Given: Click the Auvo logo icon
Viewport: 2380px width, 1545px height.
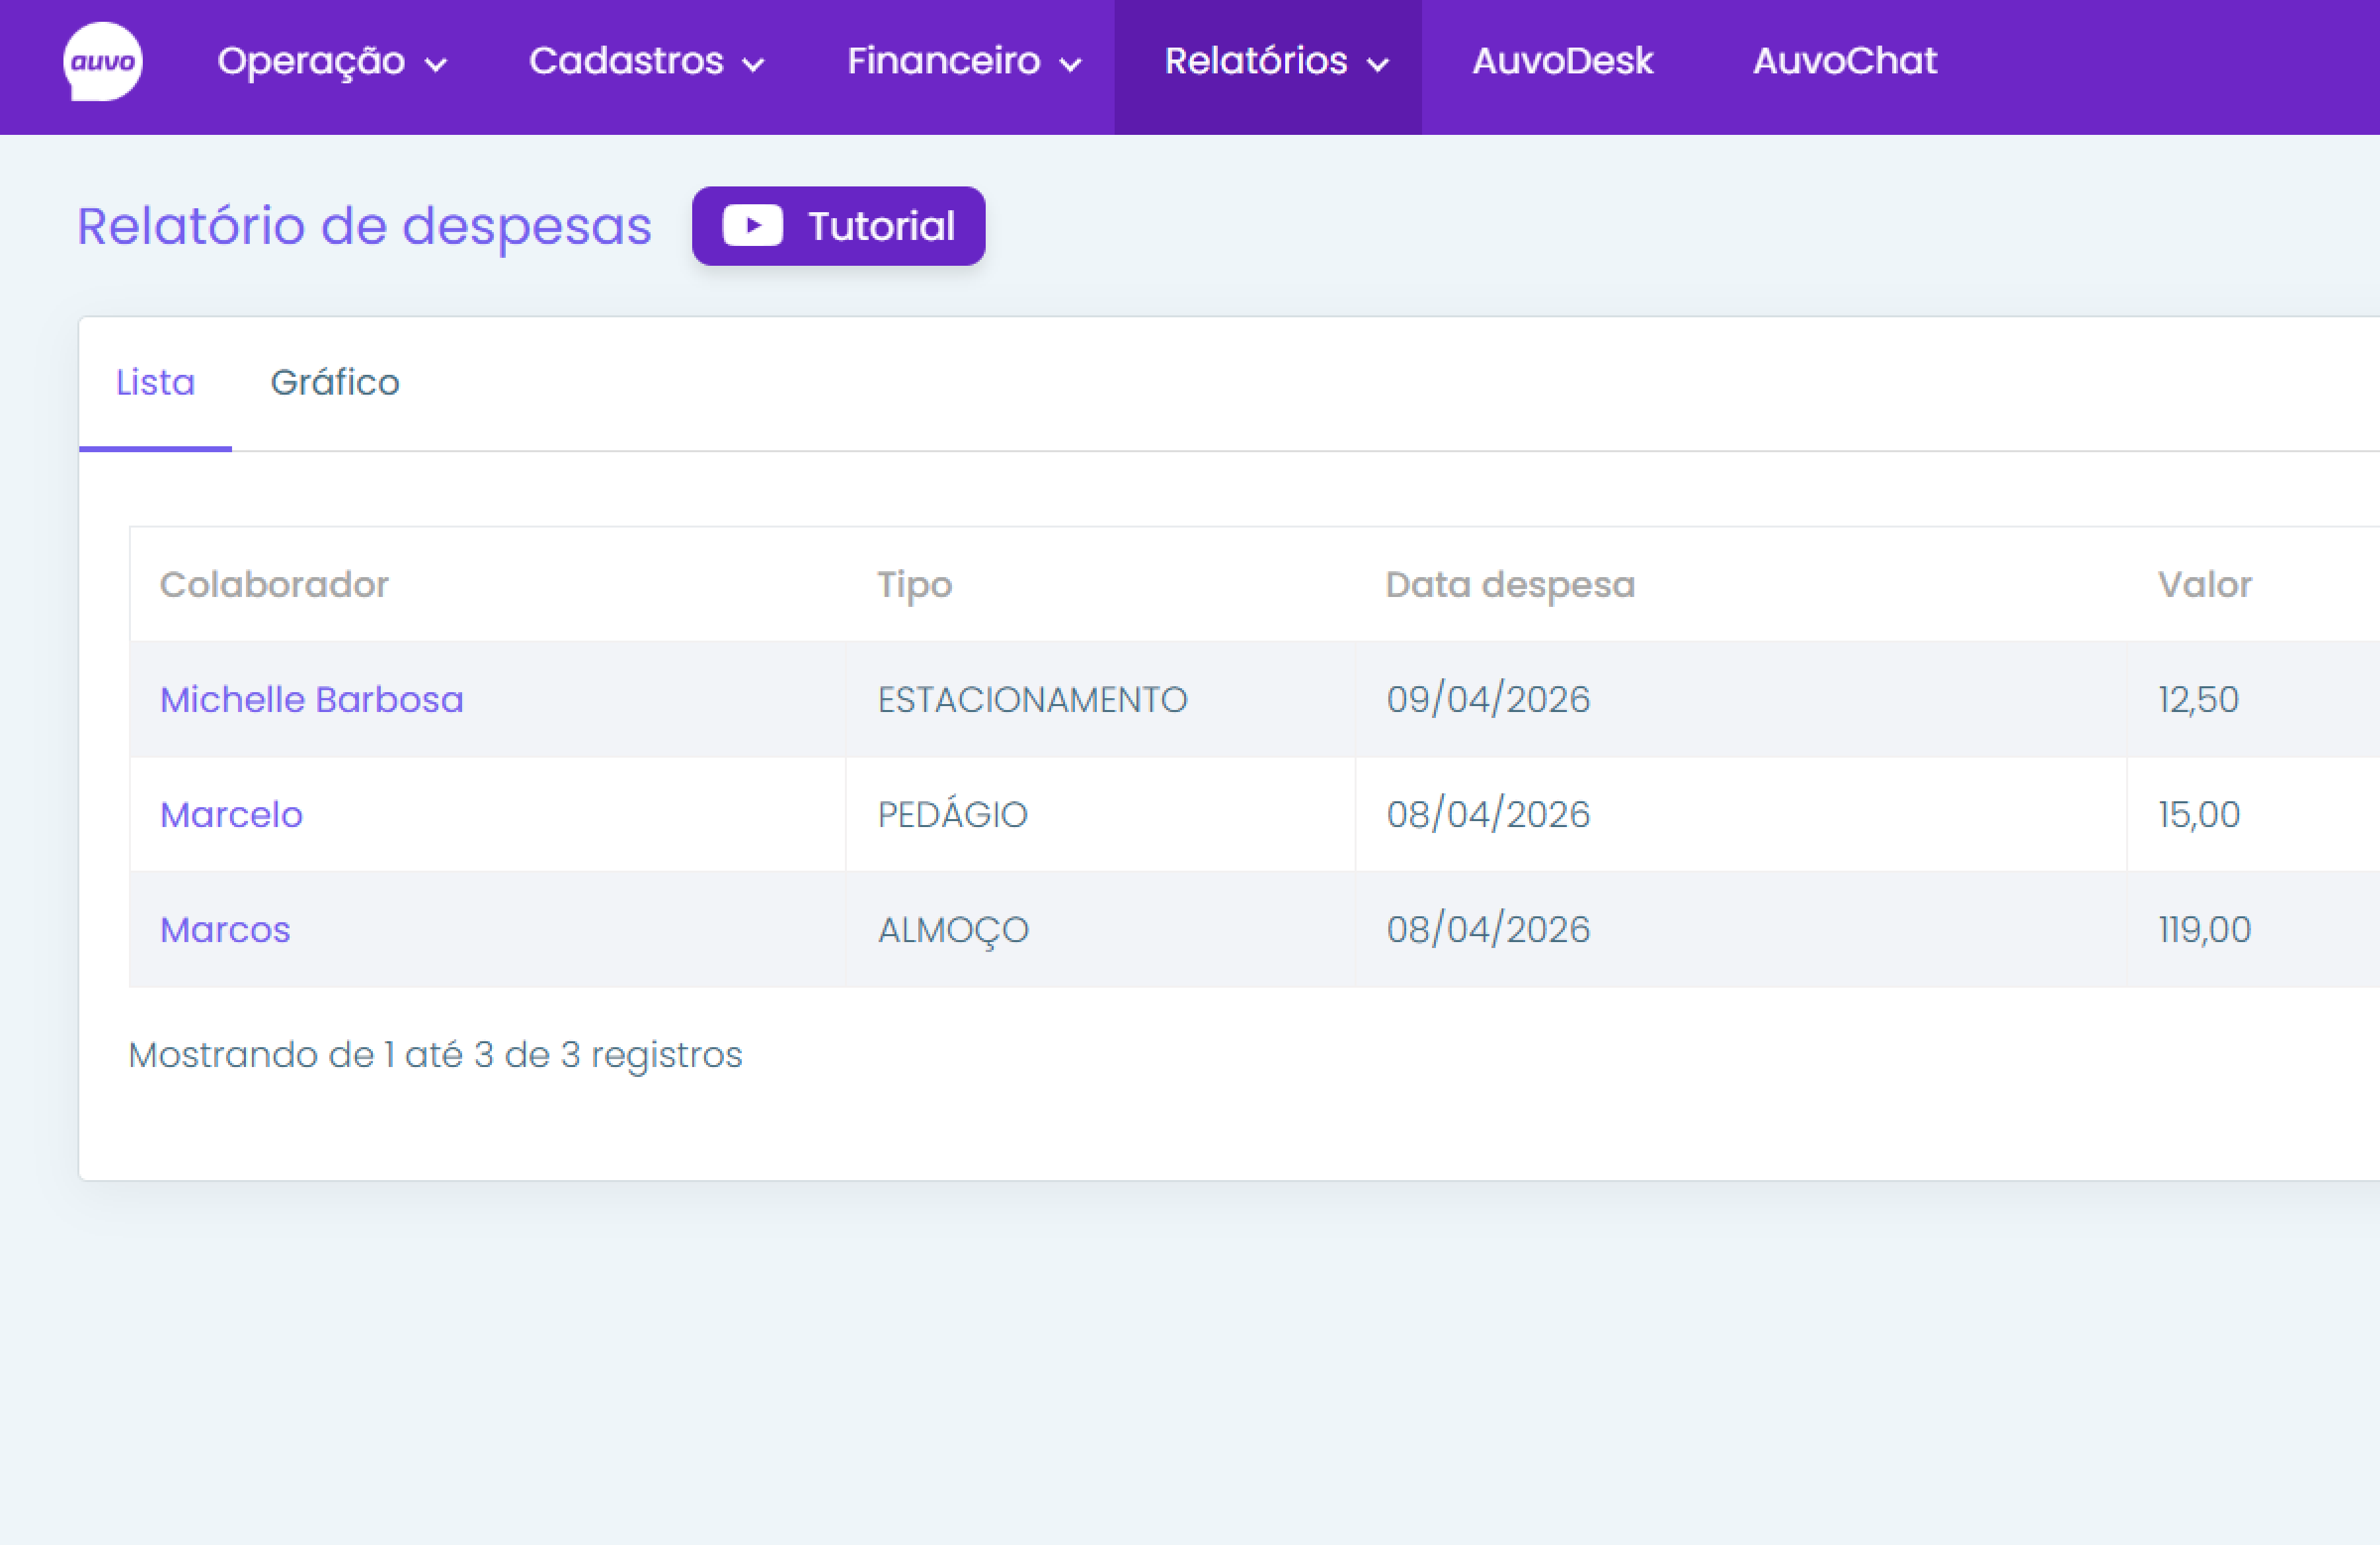Looking at the screenshot, I should [x=102, y=62].
